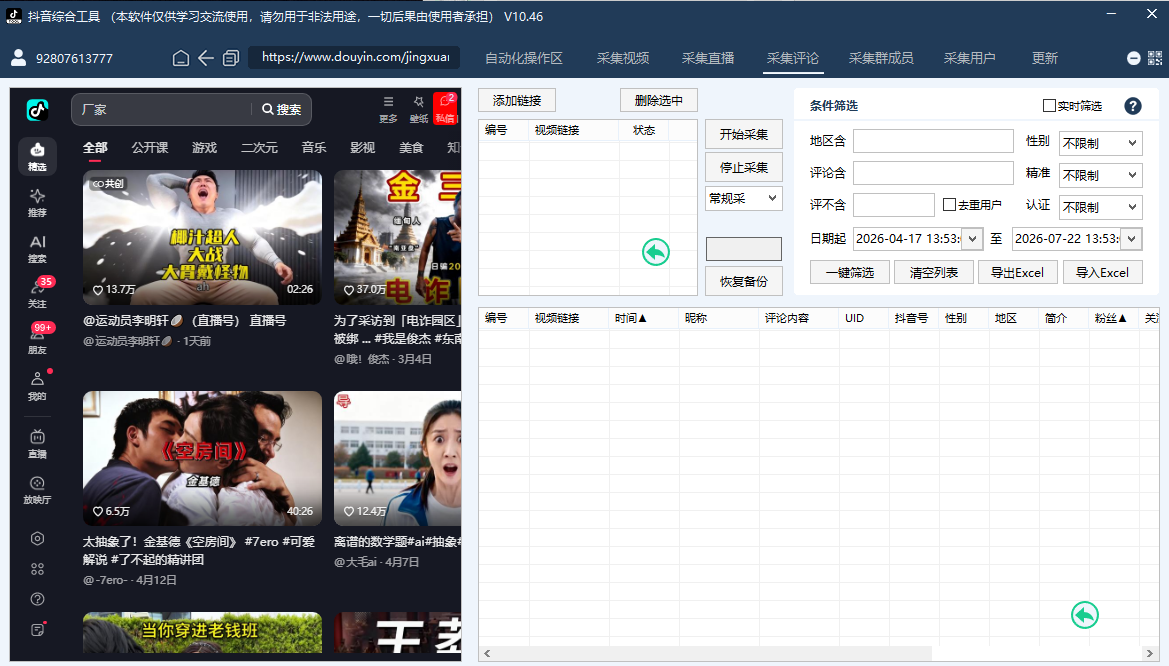Click the hexagon settings icon in sidebar
1169x666 pixels.
click(37, 538)
